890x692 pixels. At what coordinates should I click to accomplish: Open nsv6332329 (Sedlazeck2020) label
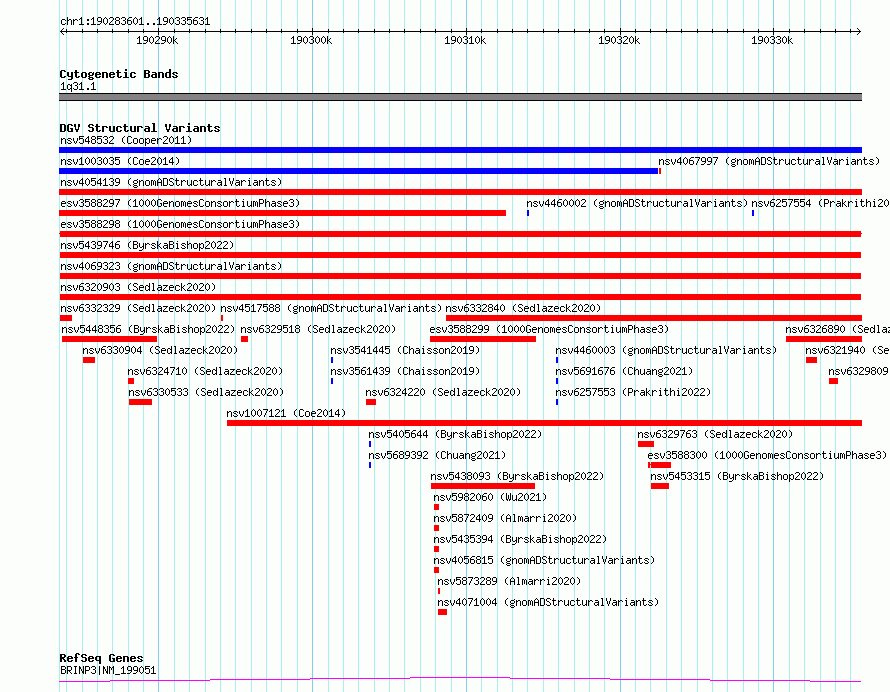click(x=138, y=308)
